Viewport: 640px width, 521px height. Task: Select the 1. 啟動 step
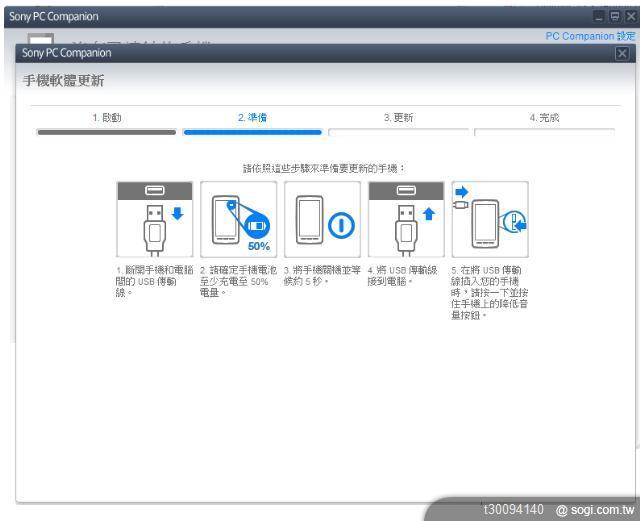click(106, 118)
